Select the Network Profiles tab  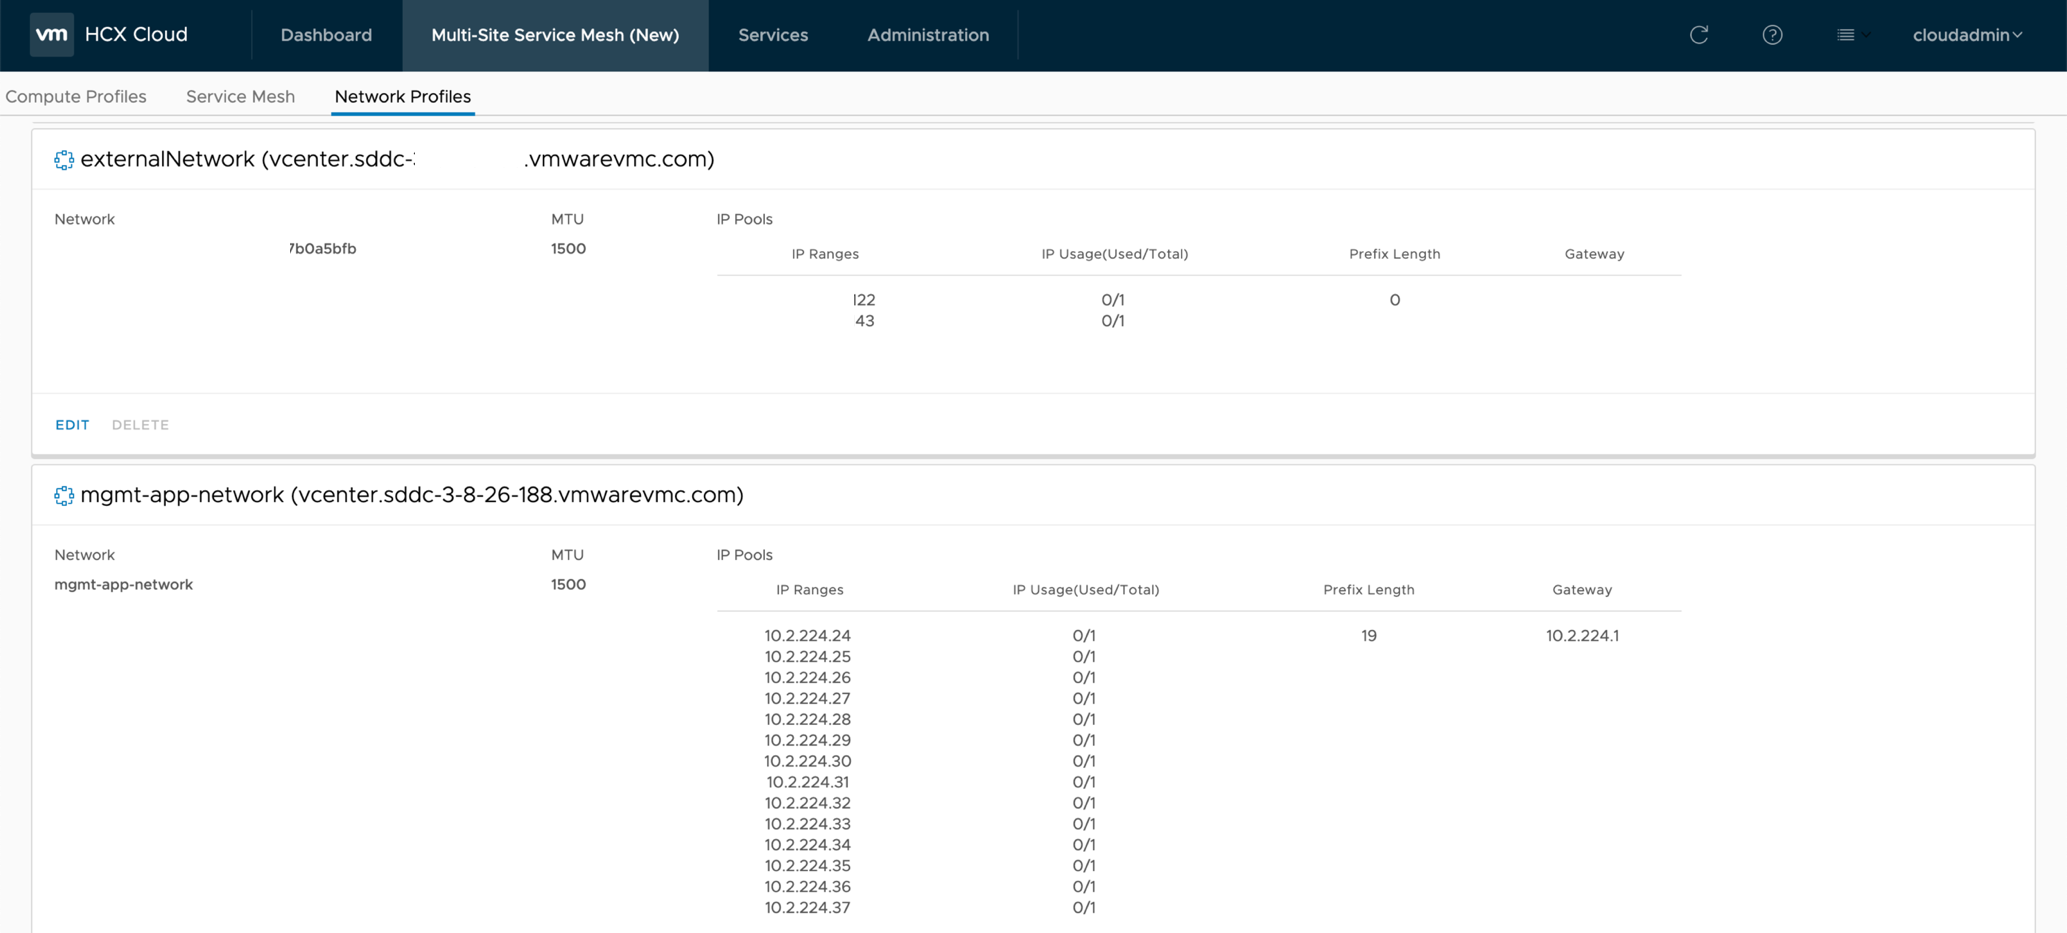point(402,97)
